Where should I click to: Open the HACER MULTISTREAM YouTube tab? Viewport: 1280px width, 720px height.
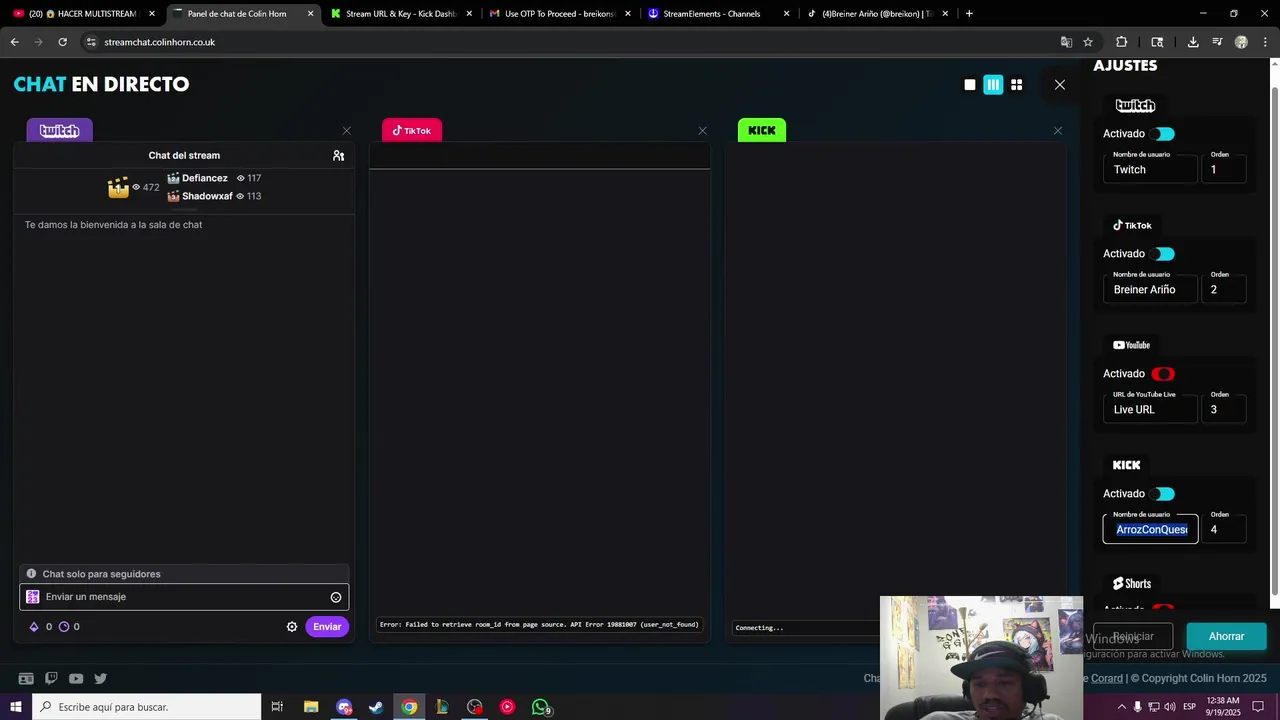[x=82, y=14]
